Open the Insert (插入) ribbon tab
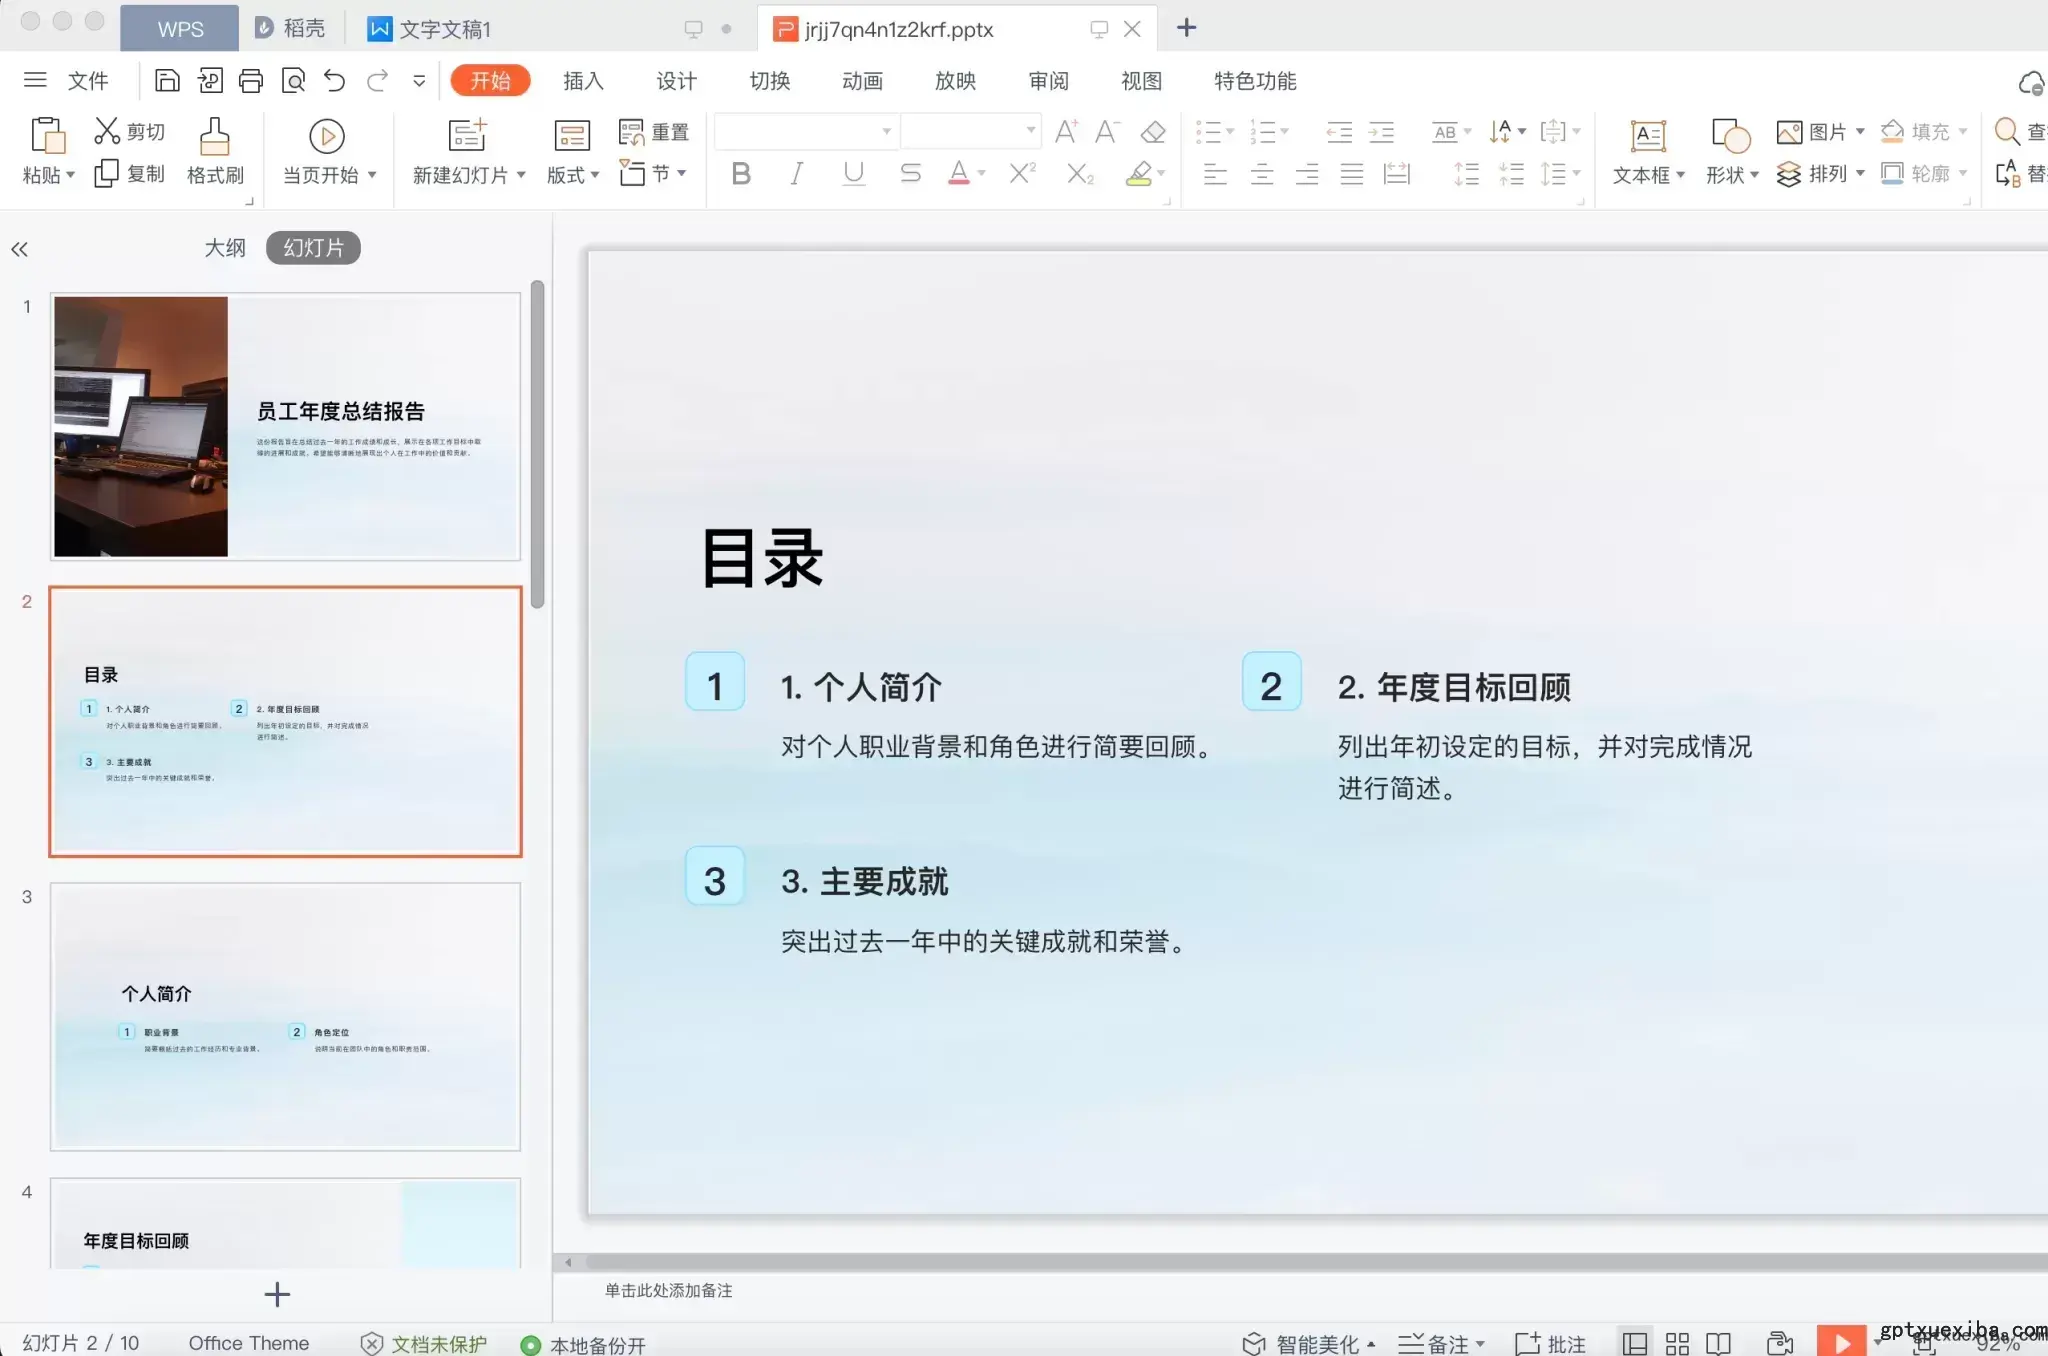 click(583, 81)
